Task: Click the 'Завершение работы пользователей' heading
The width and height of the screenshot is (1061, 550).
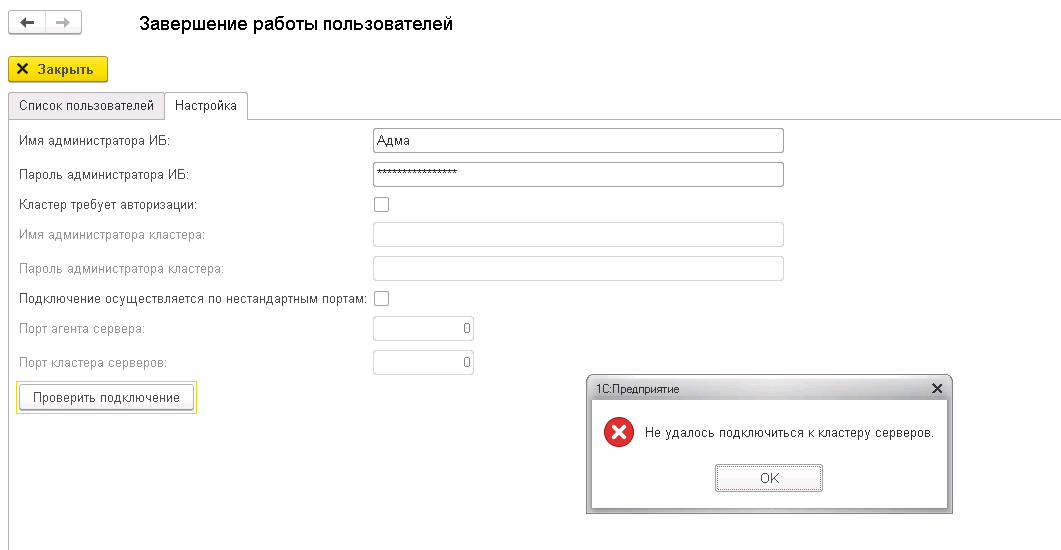Action: [x=296, y=24]
